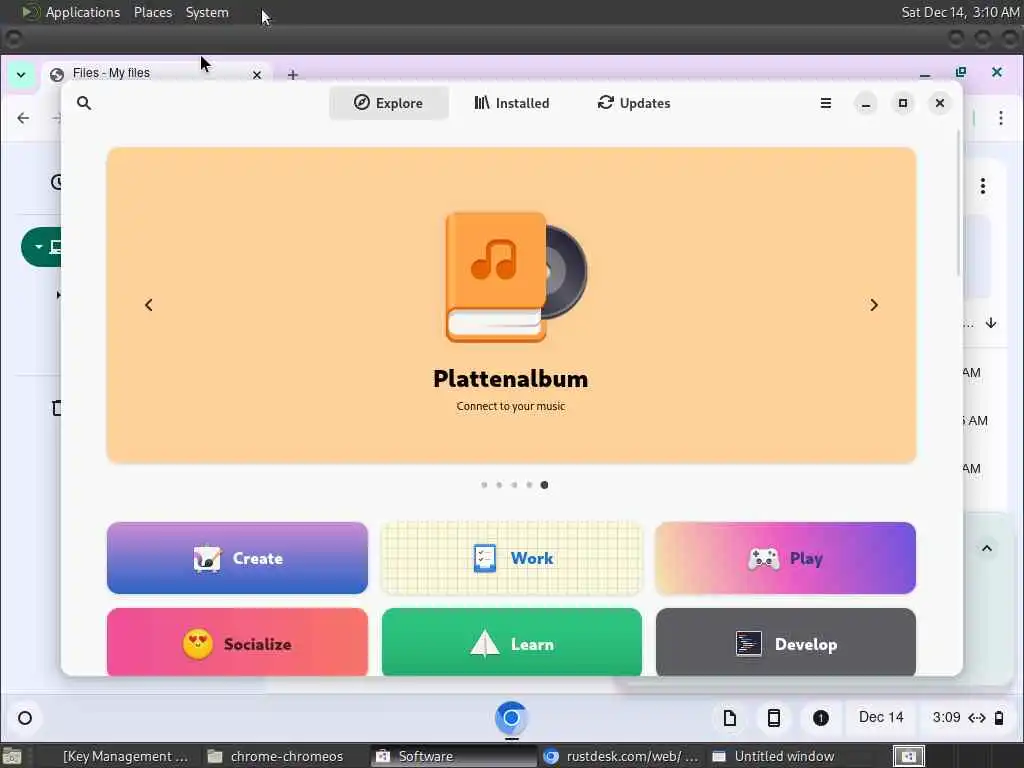Switch to the Installed tab
1024x768 pixels.
[x=512, y=103]
